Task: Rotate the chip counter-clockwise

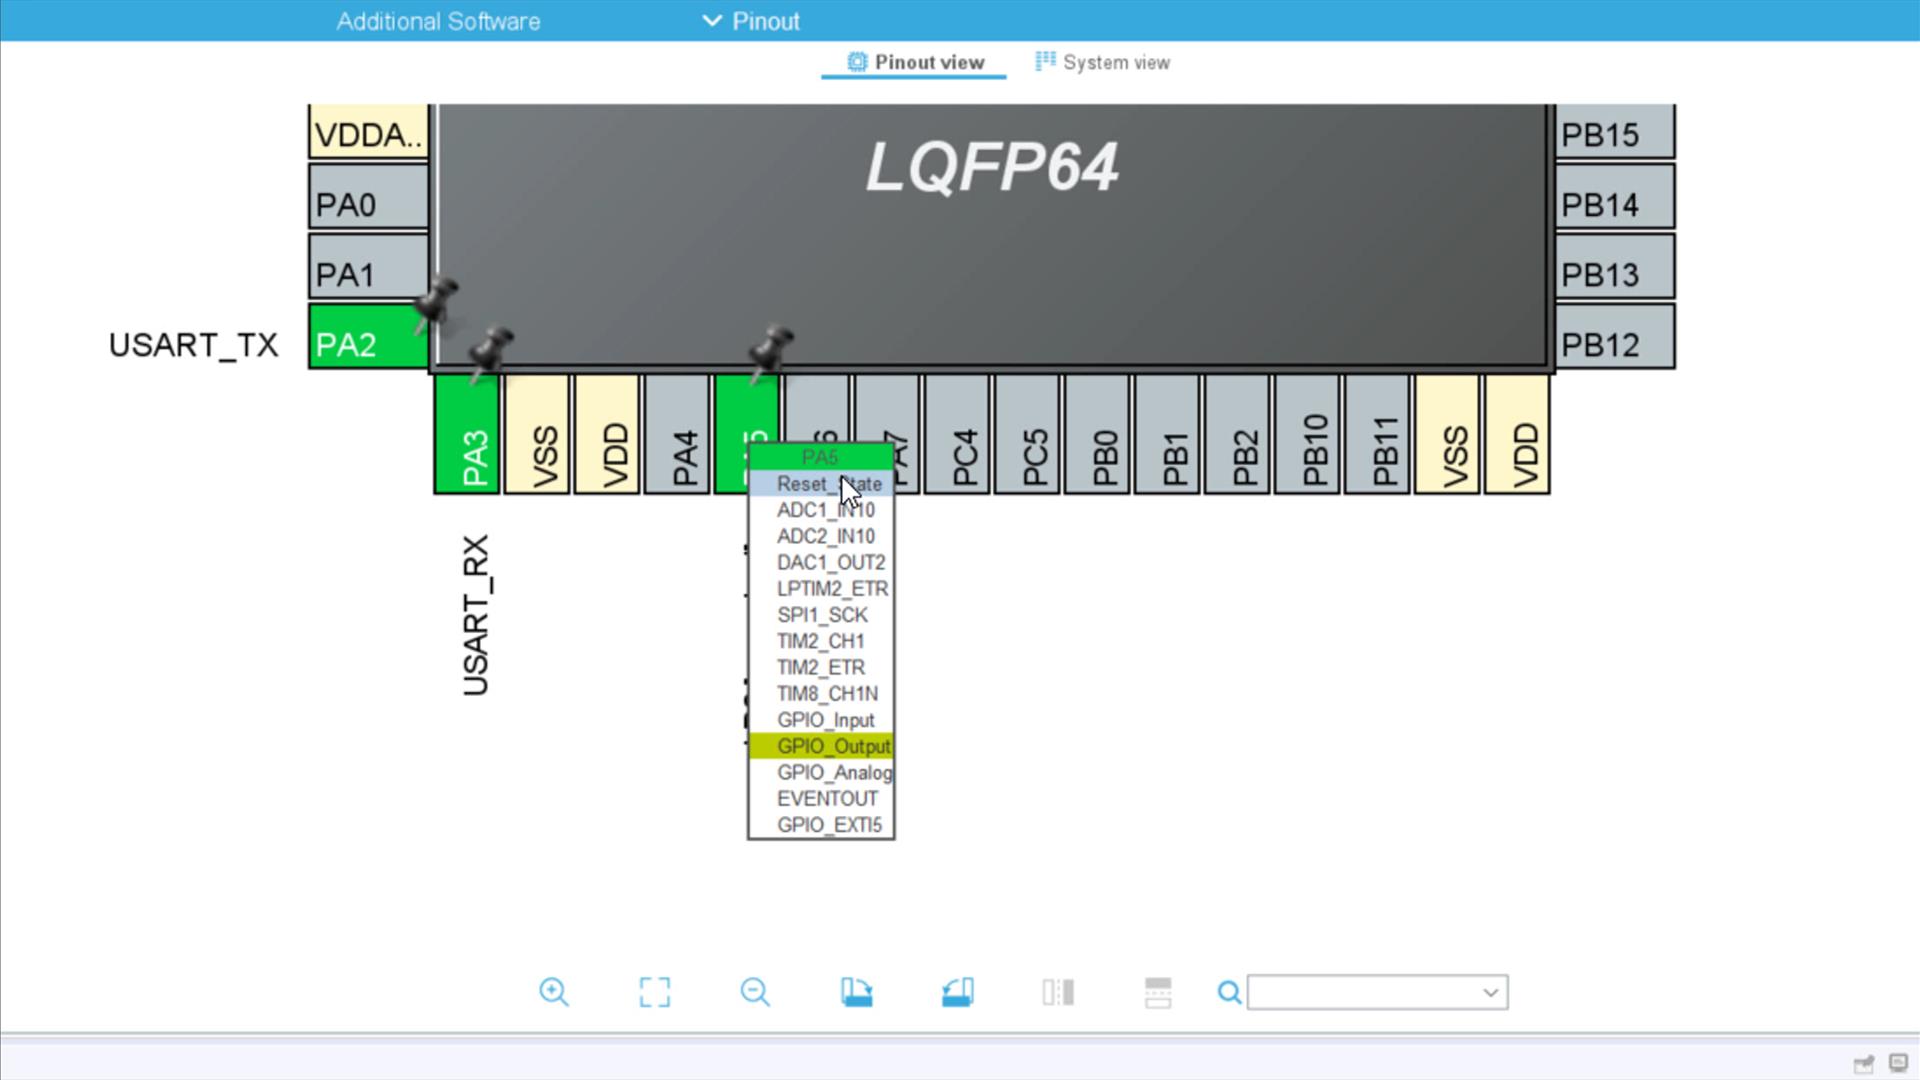Action: 956,992
